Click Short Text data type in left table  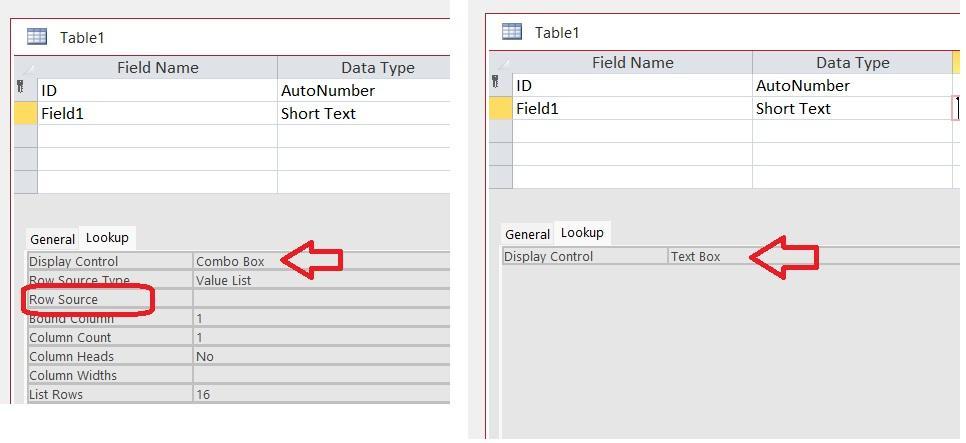318,113
